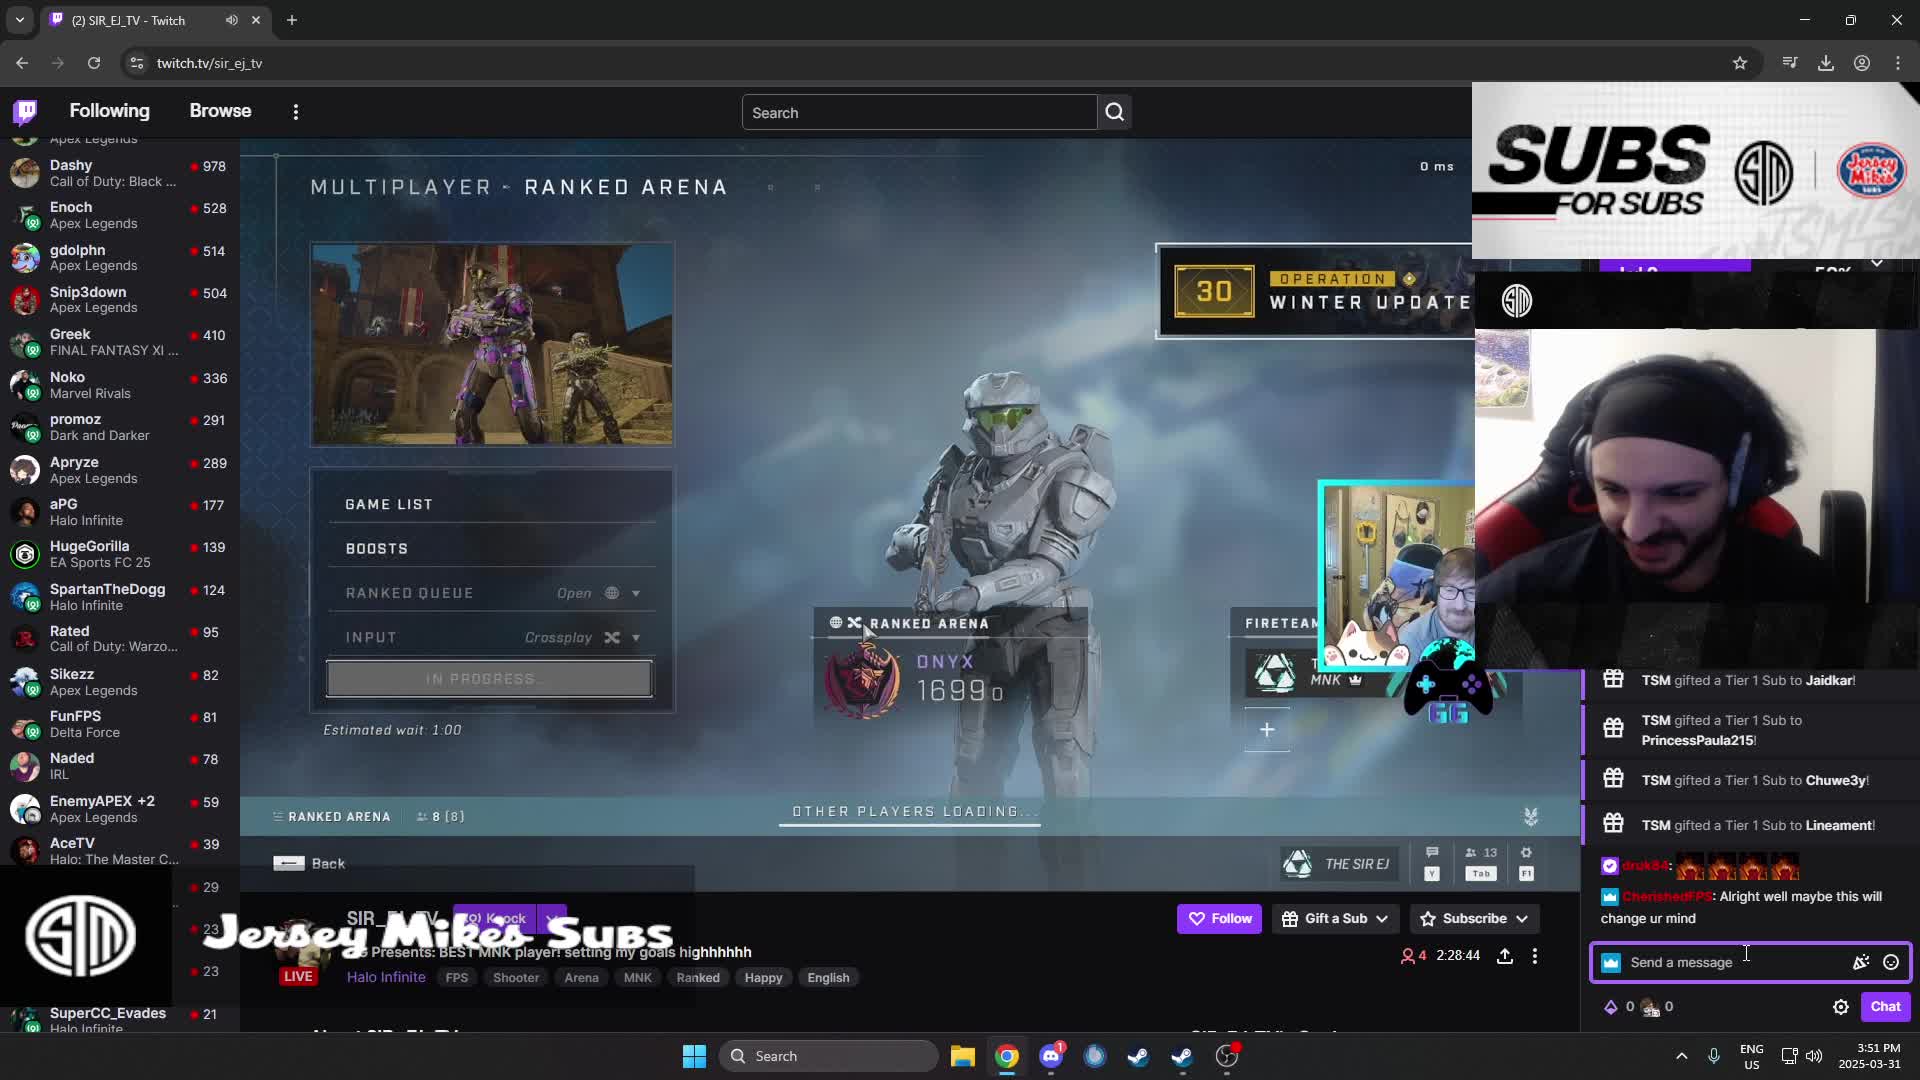The image size is (1920, 1080).
Task: Click the Shooter tag
Action: click(516, 978)
